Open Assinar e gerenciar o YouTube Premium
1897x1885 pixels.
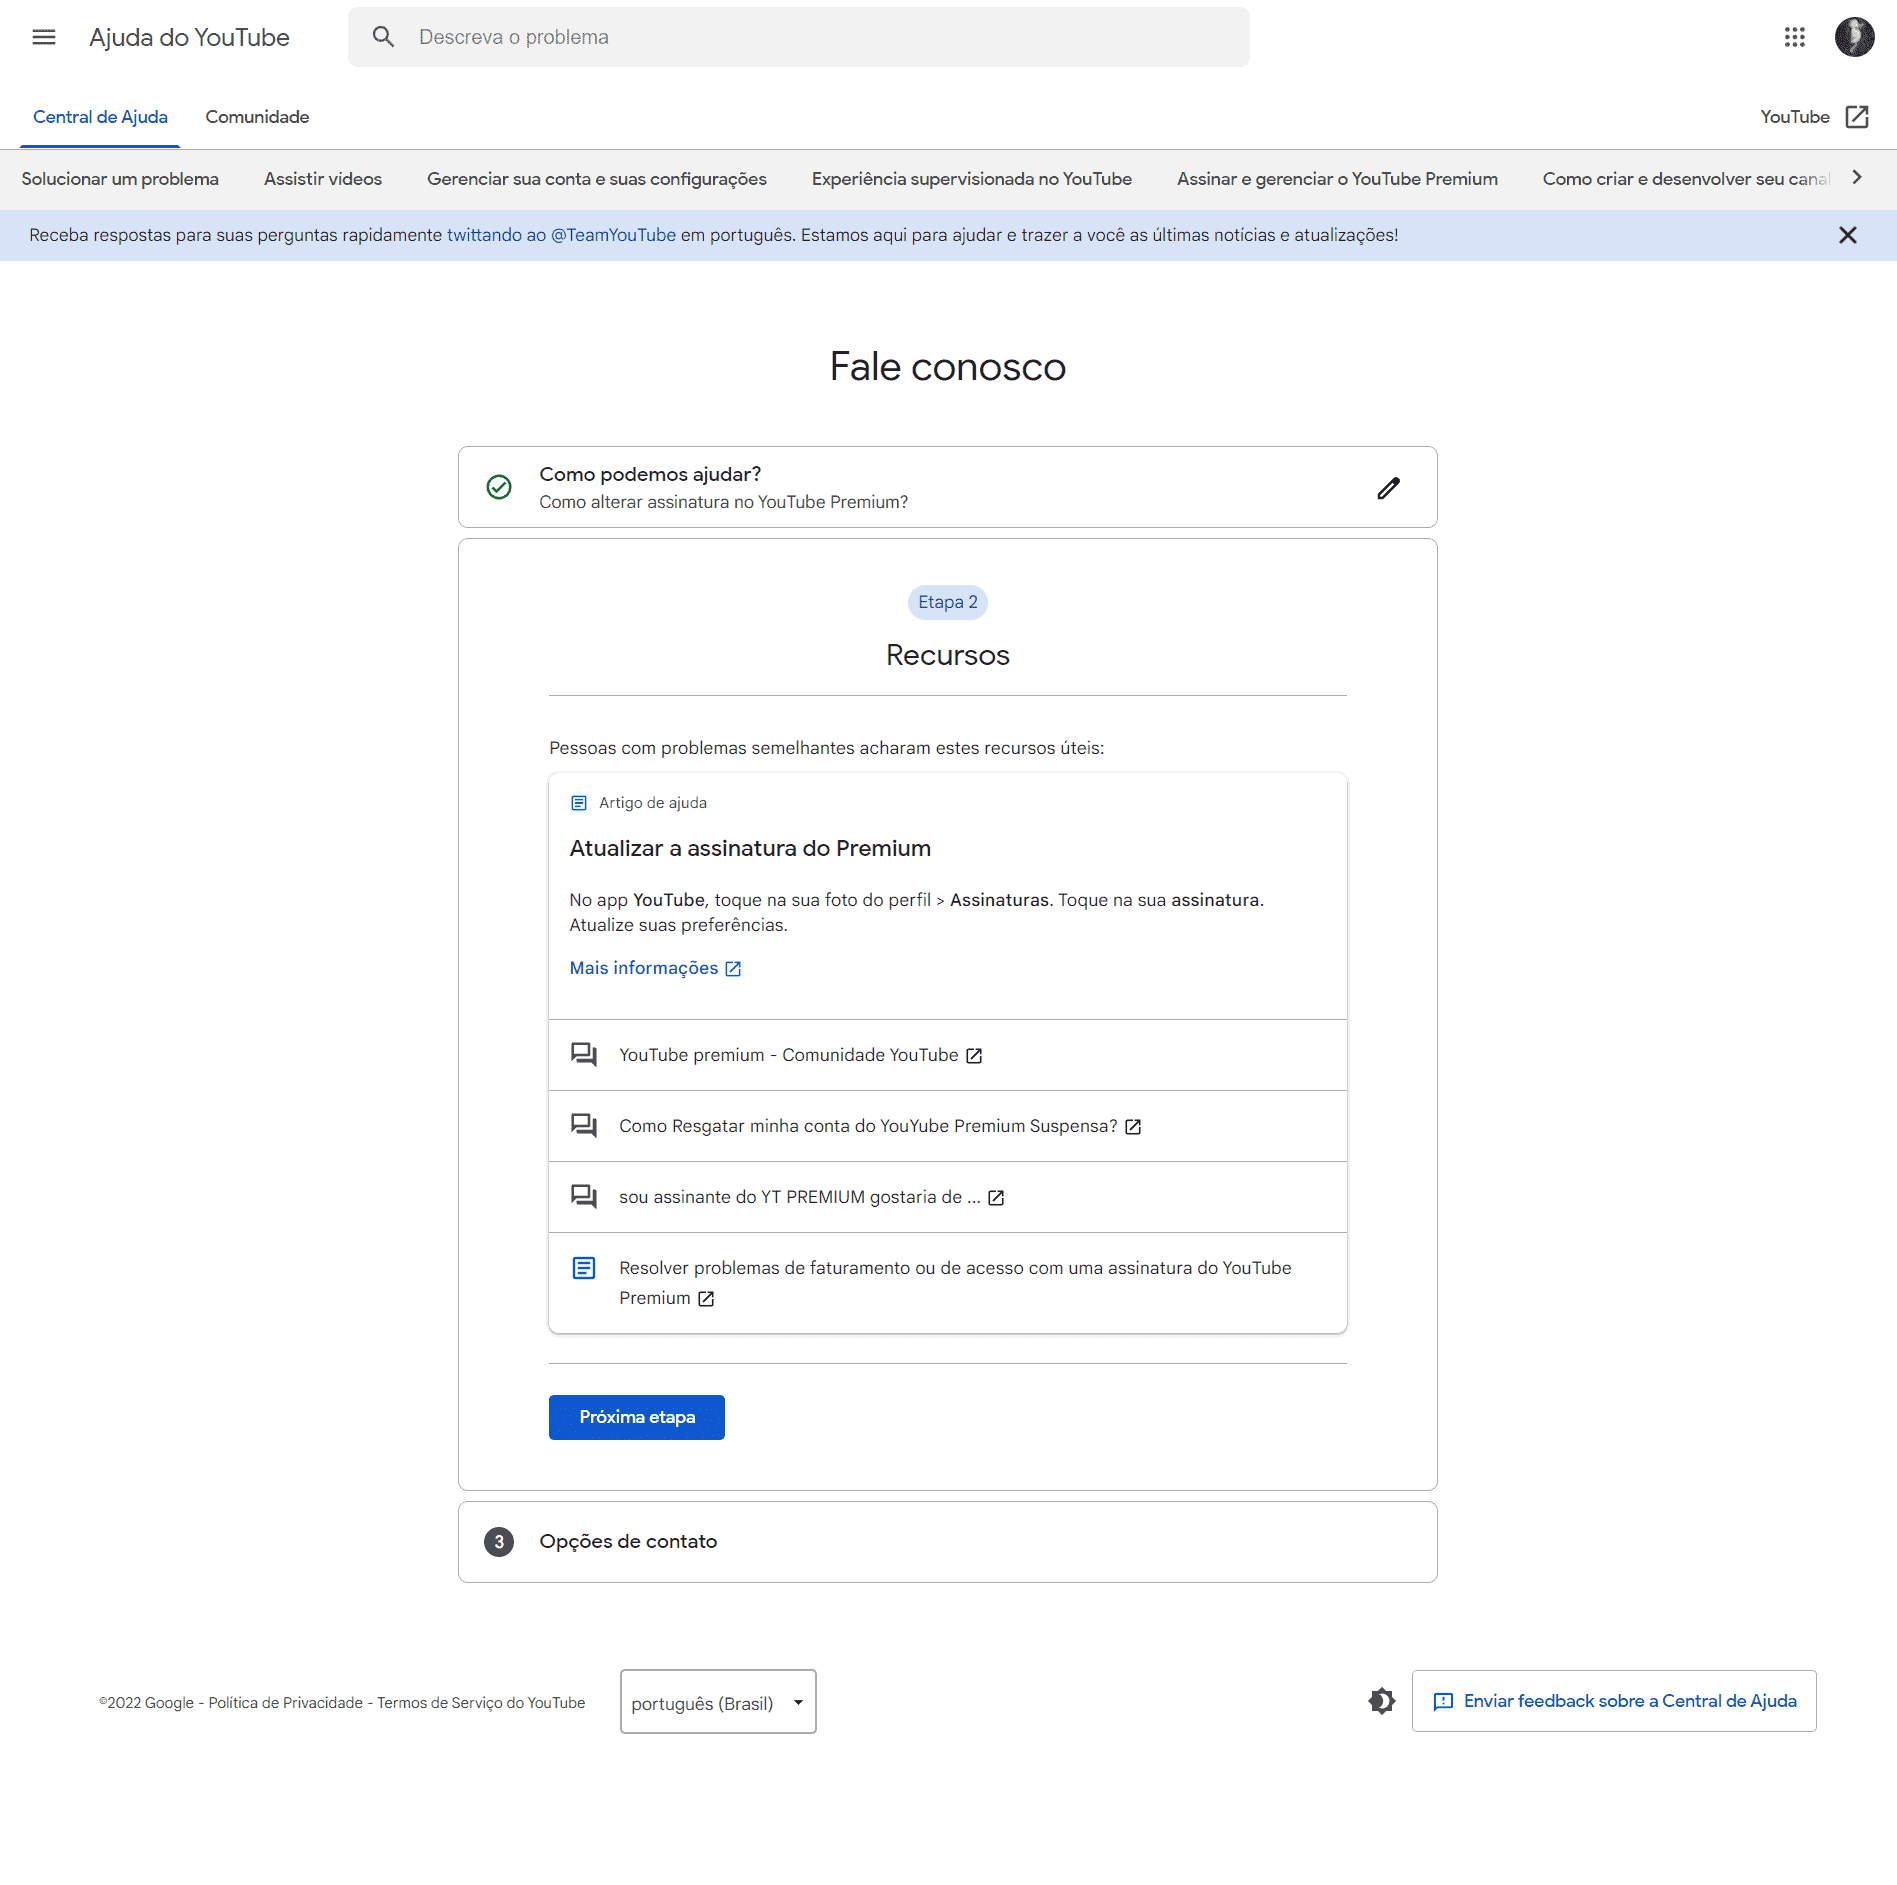coord(1337,179)
